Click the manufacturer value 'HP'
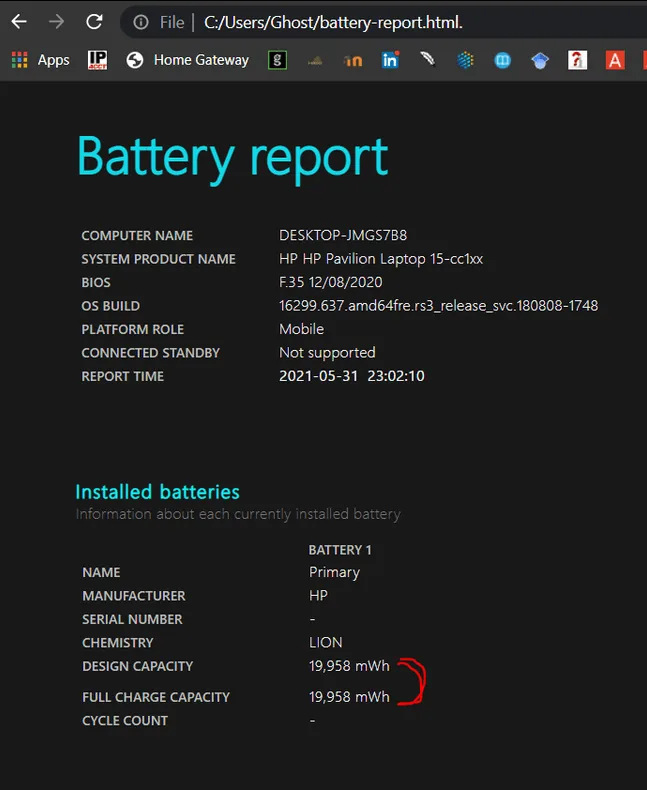647x790 pixels. pos(318,596)
